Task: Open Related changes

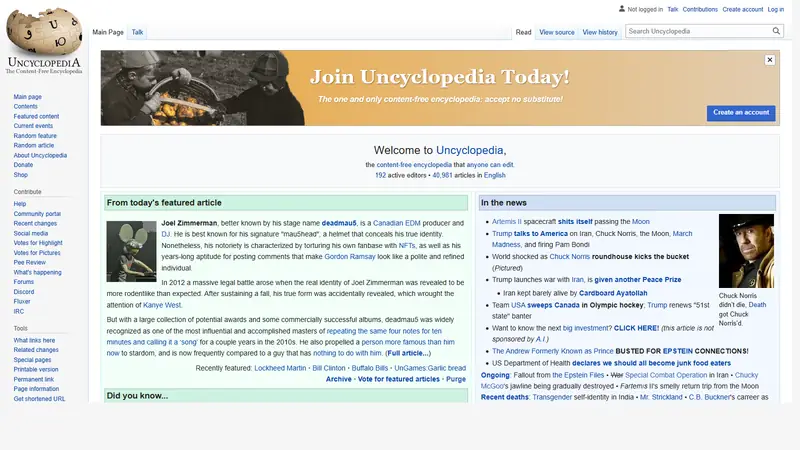Action: (36, 351)
